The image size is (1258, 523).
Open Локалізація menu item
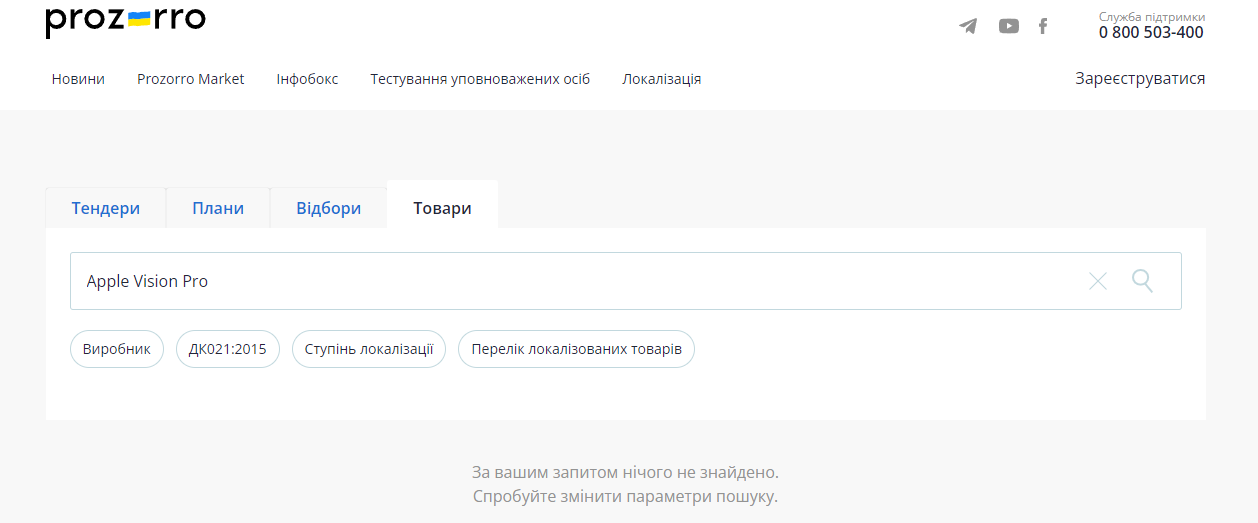661,79
